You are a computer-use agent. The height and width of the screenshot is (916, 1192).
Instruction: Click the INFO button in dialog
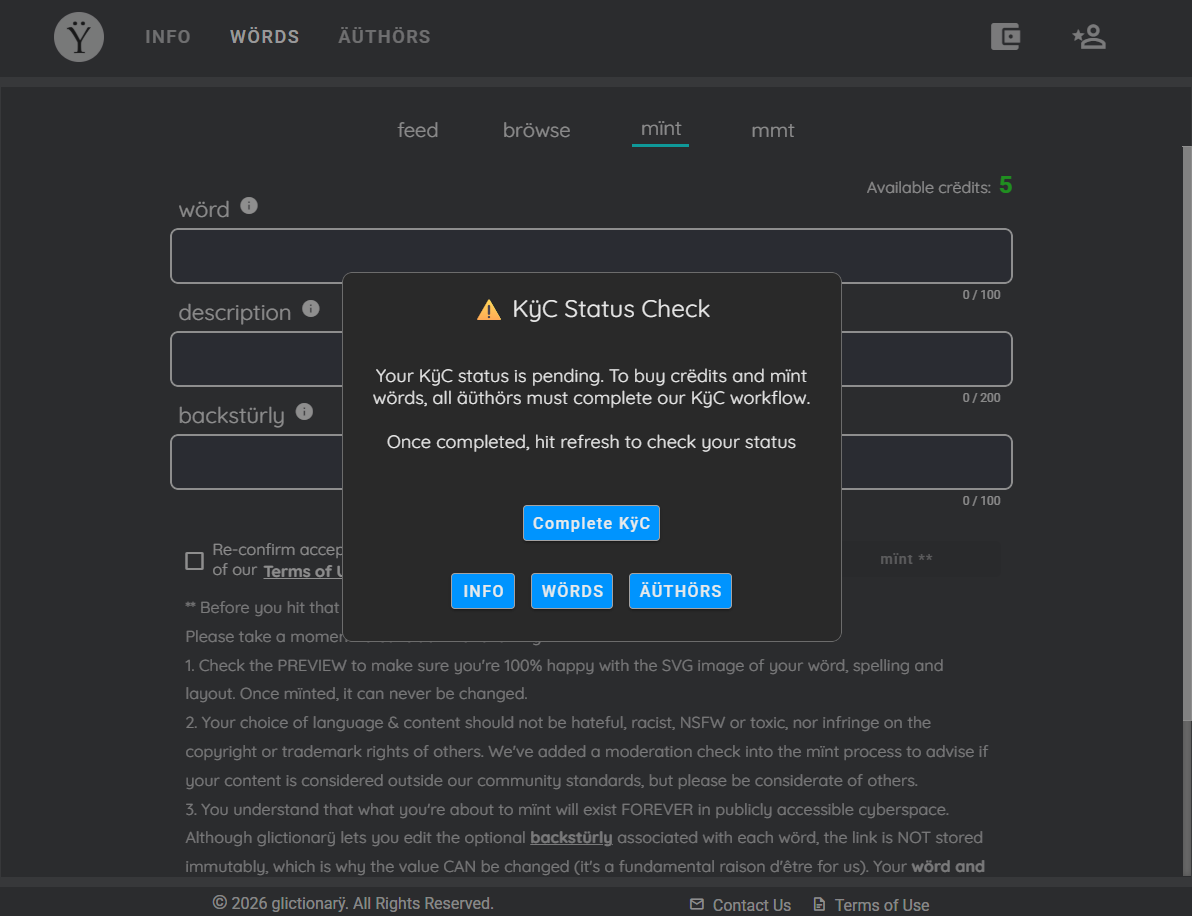point(483,591)
